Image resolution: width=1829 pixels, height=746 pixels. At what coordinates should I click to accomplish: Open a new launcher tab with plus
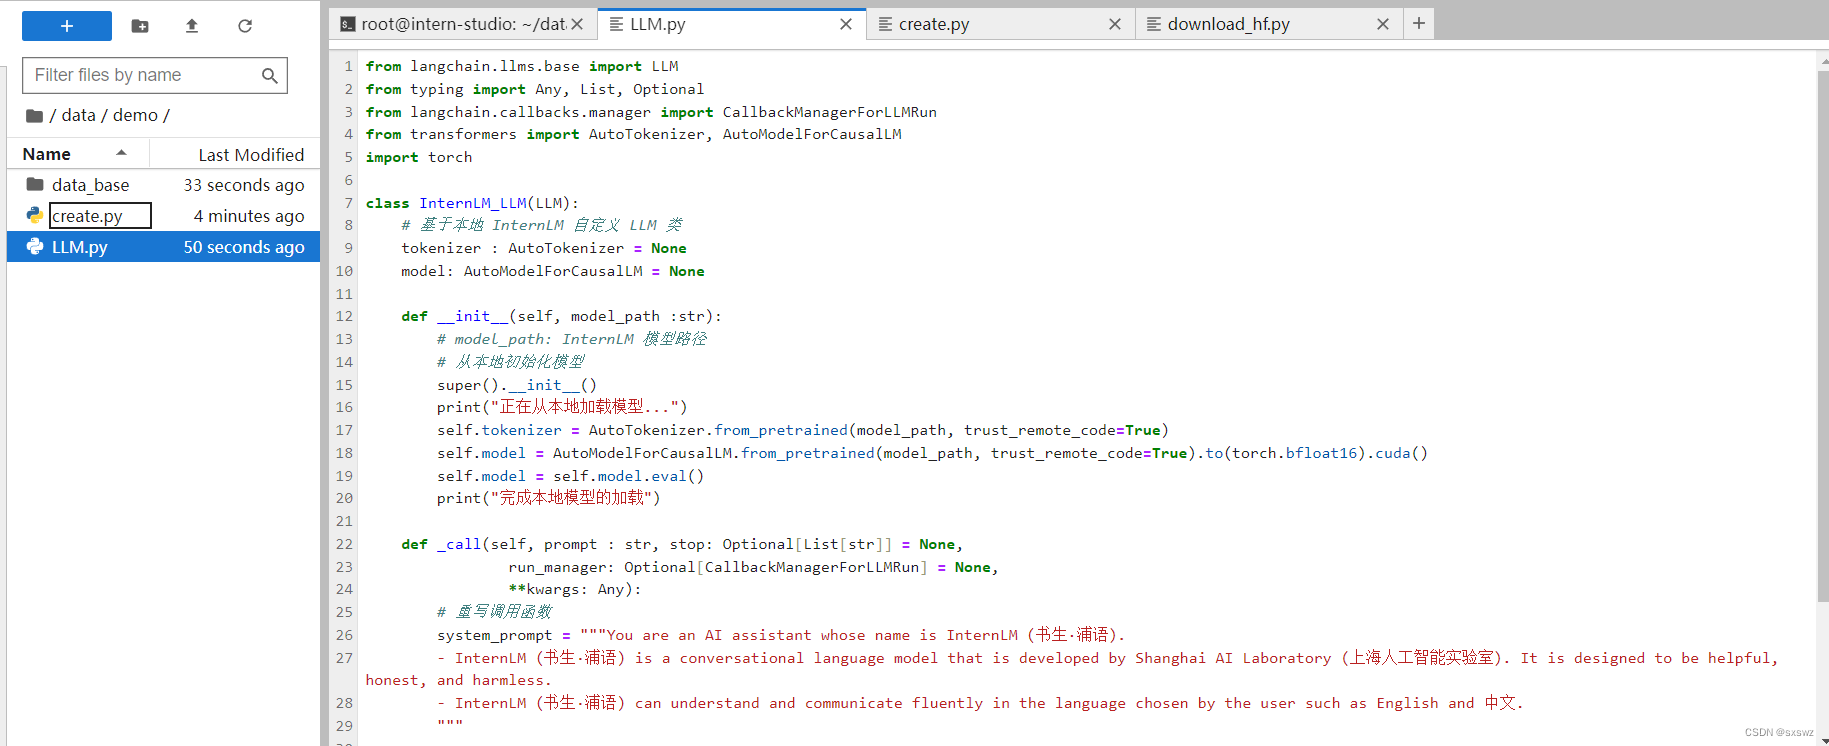(x=1419, y=23)
